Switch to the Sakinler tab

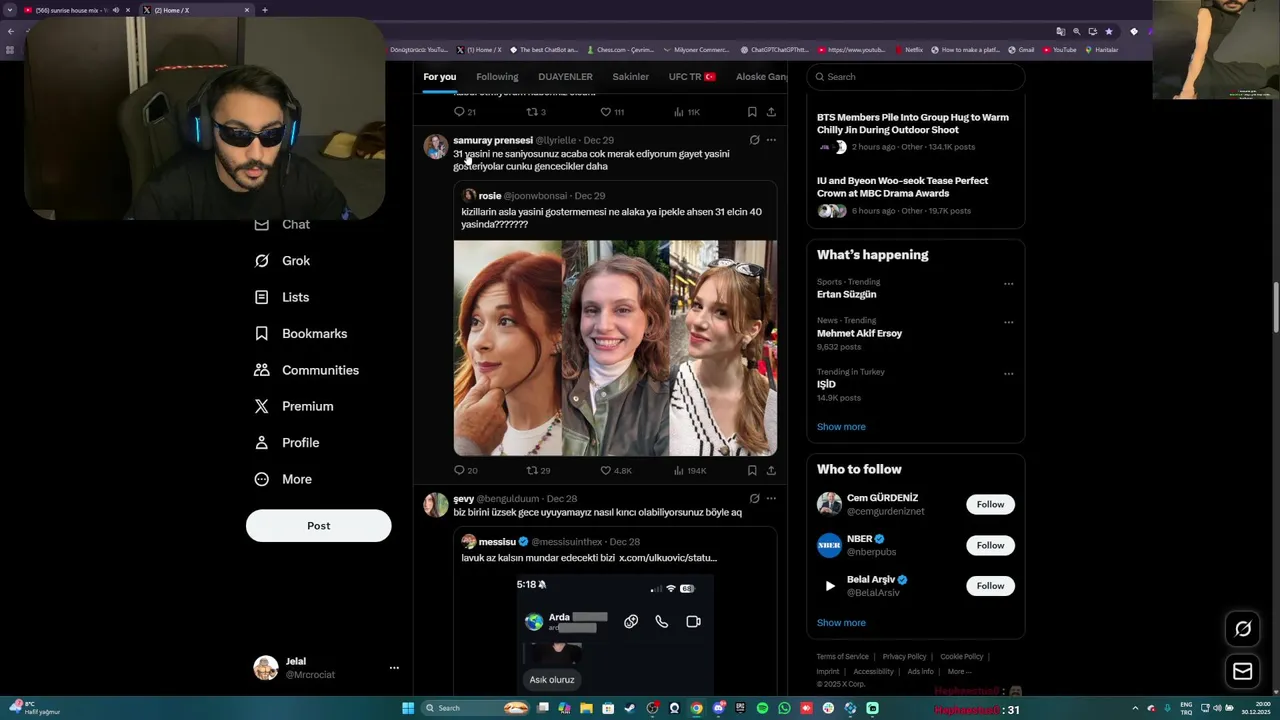click(x=631, y=77)
